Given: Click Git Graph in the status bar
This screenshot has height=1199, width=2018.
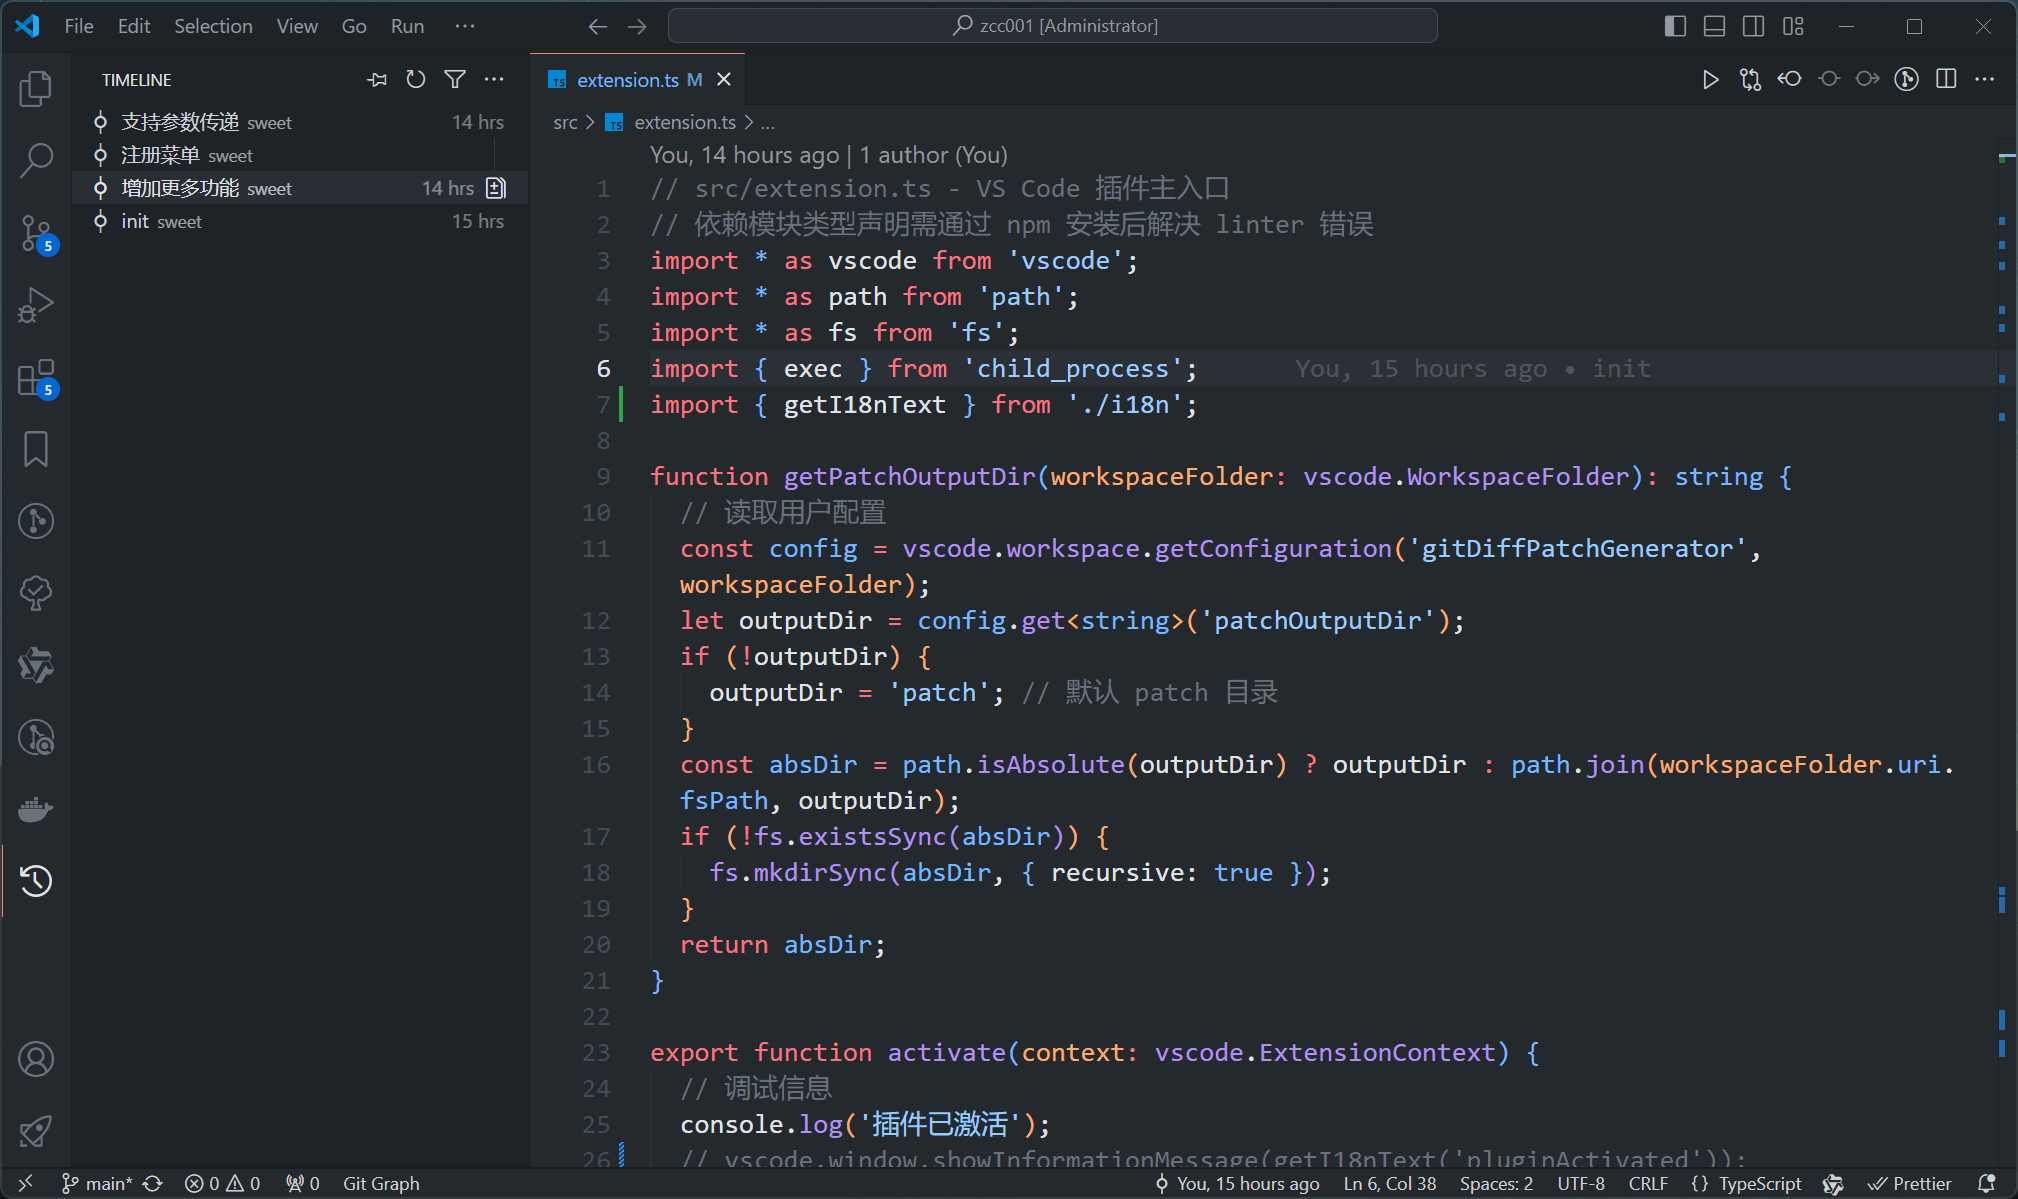Looking at the screenshot, I should tap(381, 1183).
